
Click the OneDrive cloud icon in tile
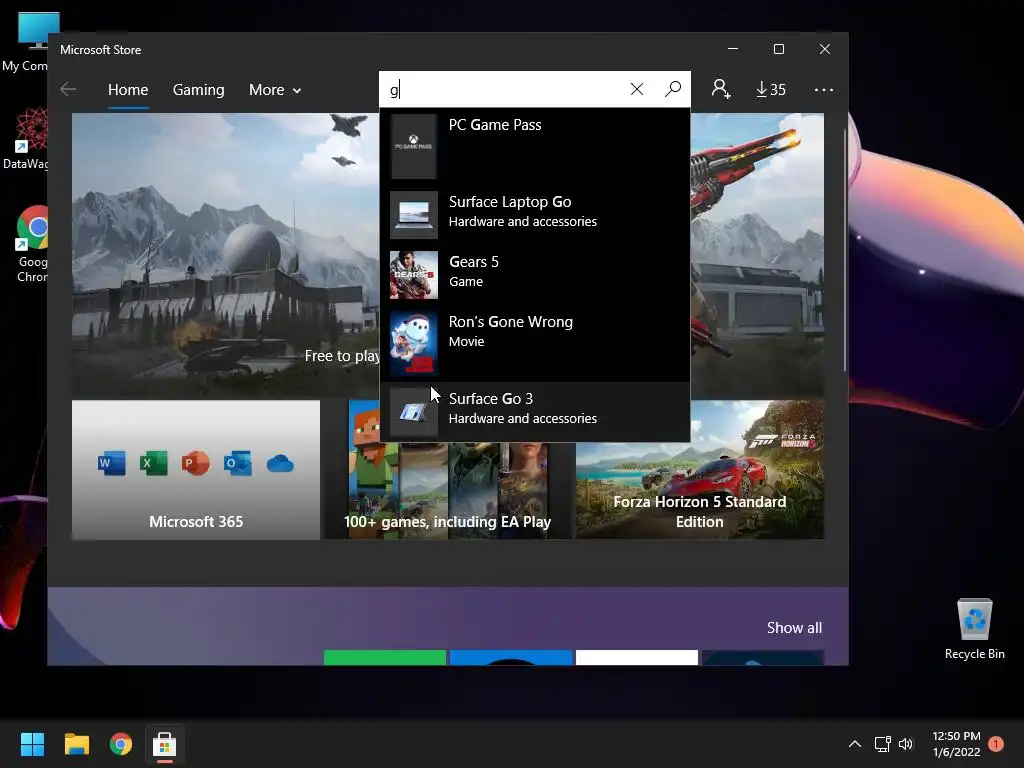pos(280,464)
